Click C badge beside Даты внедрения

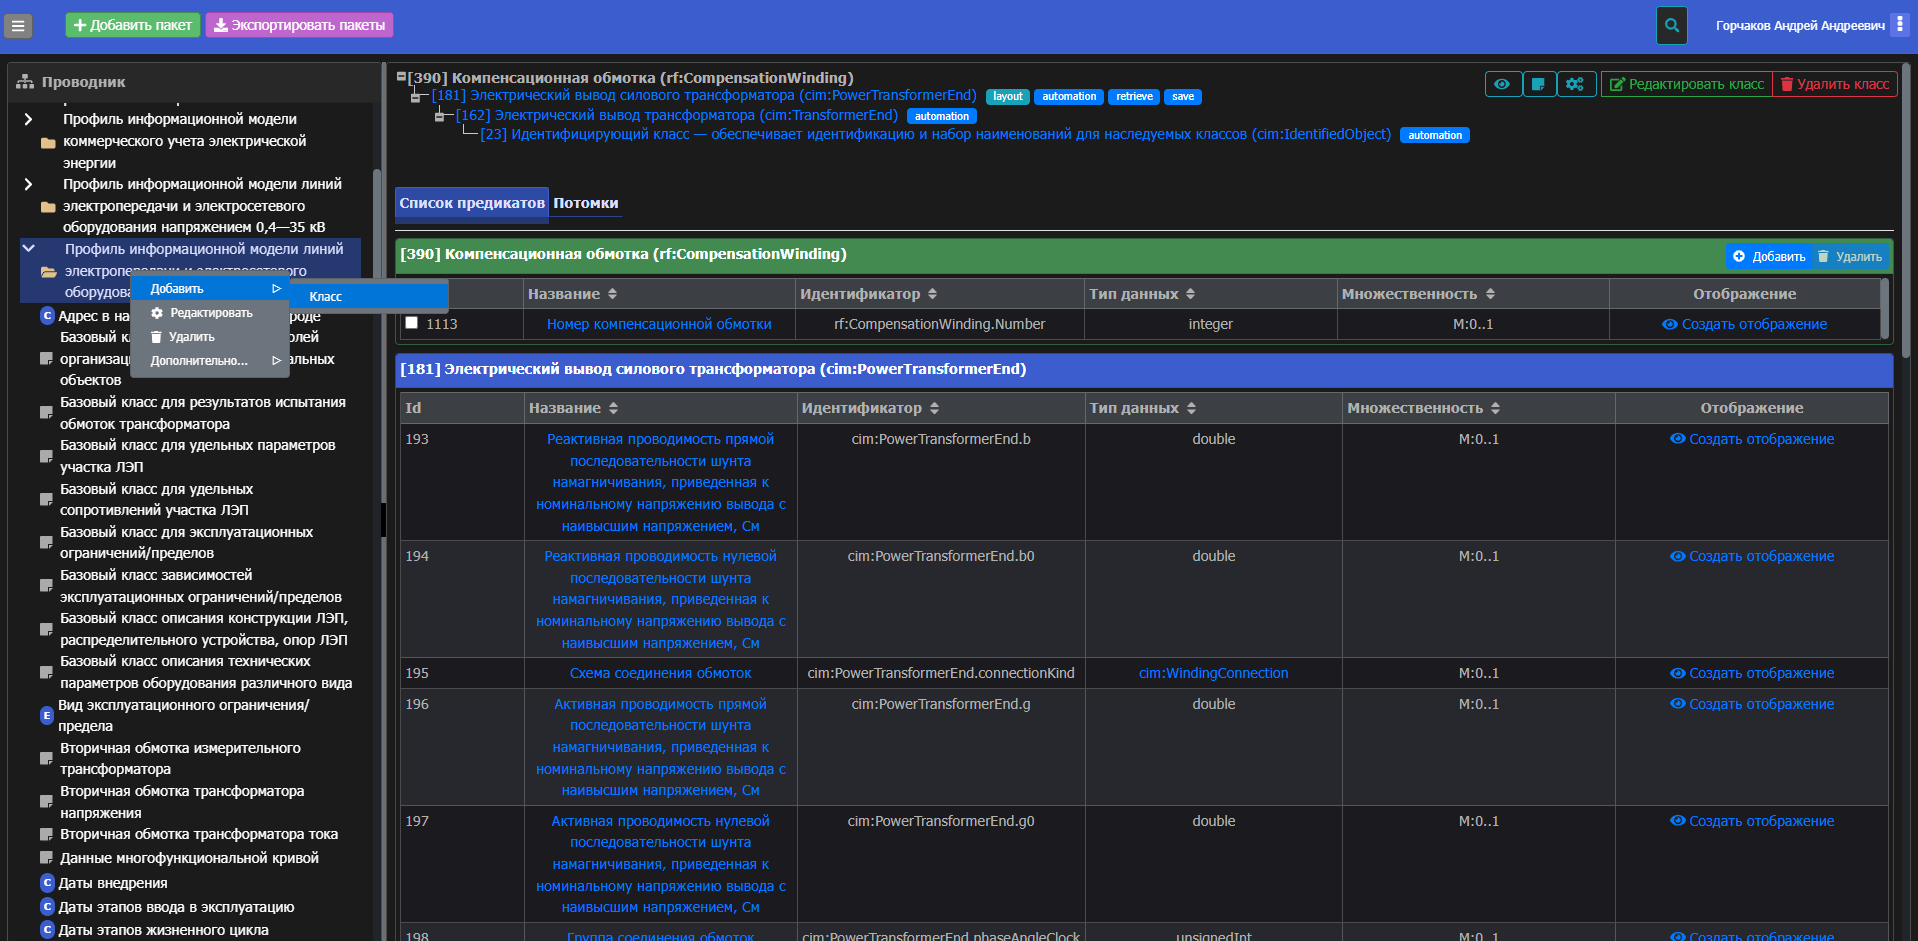47,883
